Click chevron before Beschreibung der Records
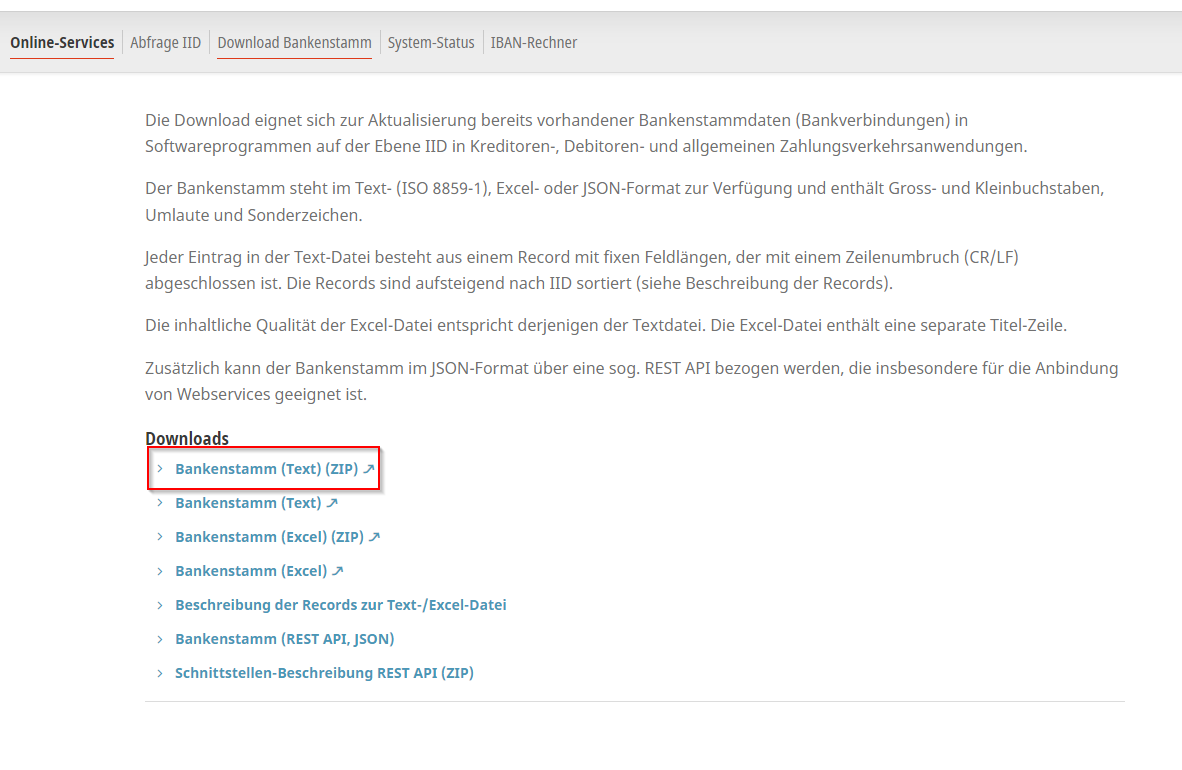This screenshot has width=1182, height=770. [159, 605]
